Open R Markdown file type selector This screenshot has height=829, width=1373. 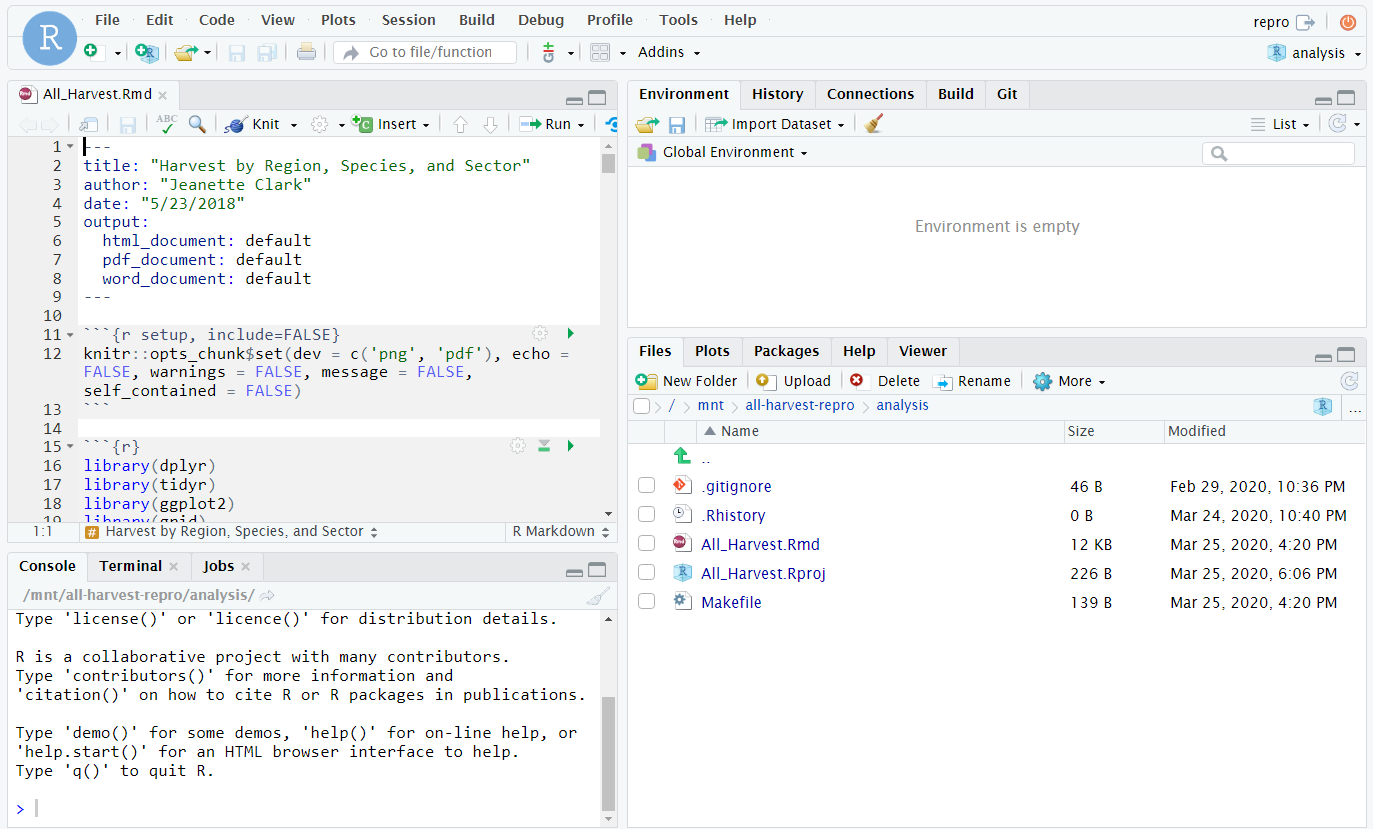point(559,531)
